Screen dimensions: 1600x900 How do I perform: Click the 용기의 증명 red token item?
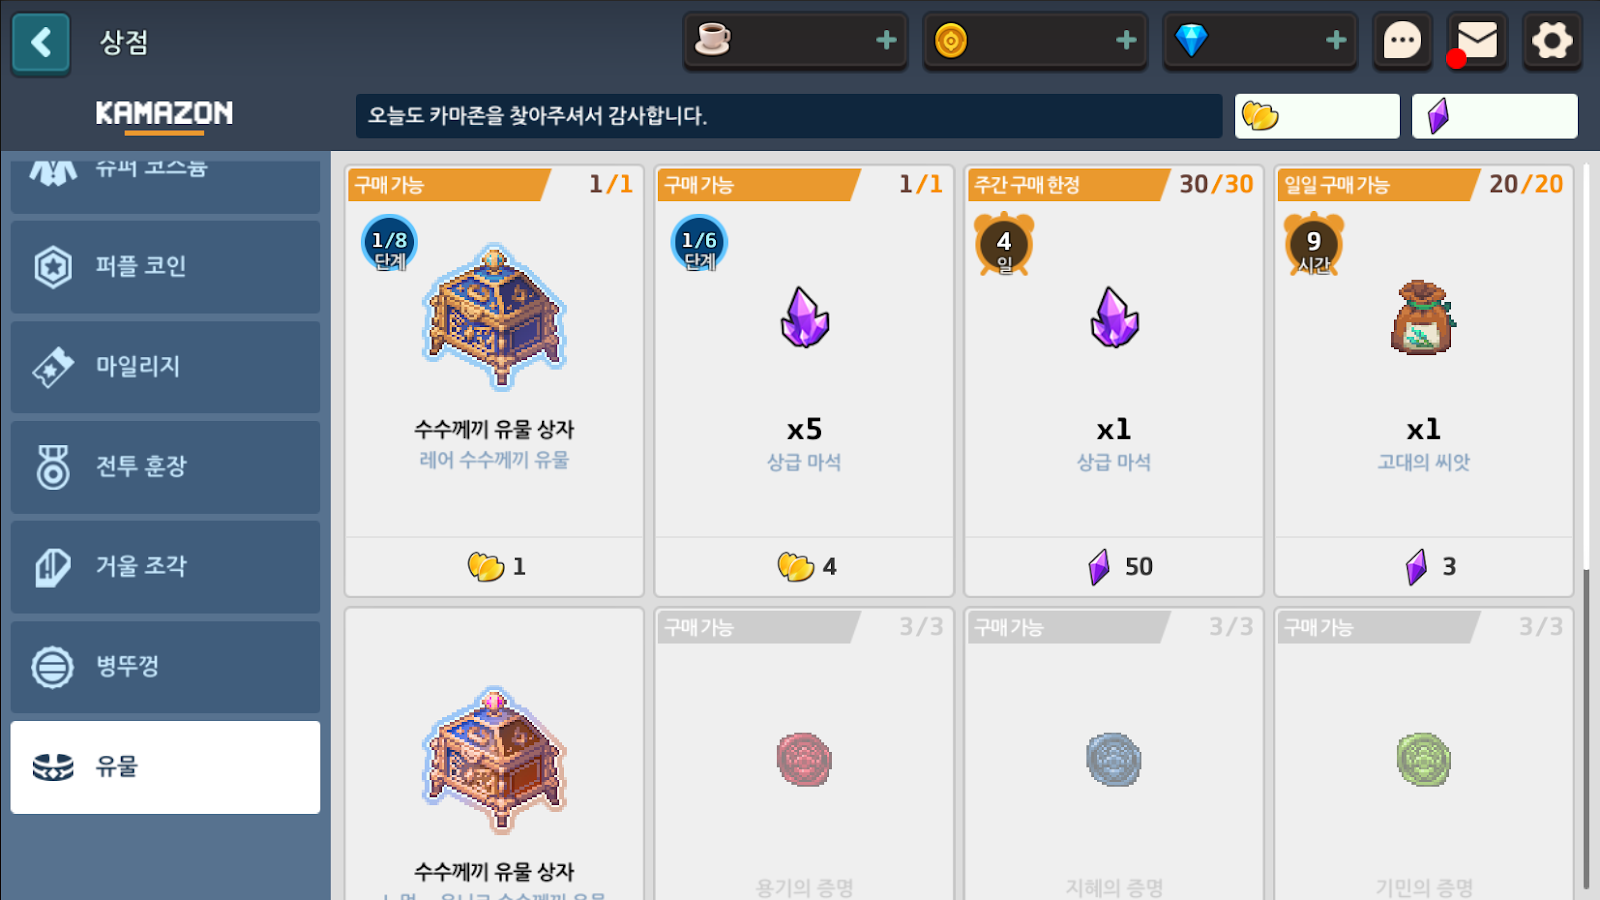click(x=804, y=760)
